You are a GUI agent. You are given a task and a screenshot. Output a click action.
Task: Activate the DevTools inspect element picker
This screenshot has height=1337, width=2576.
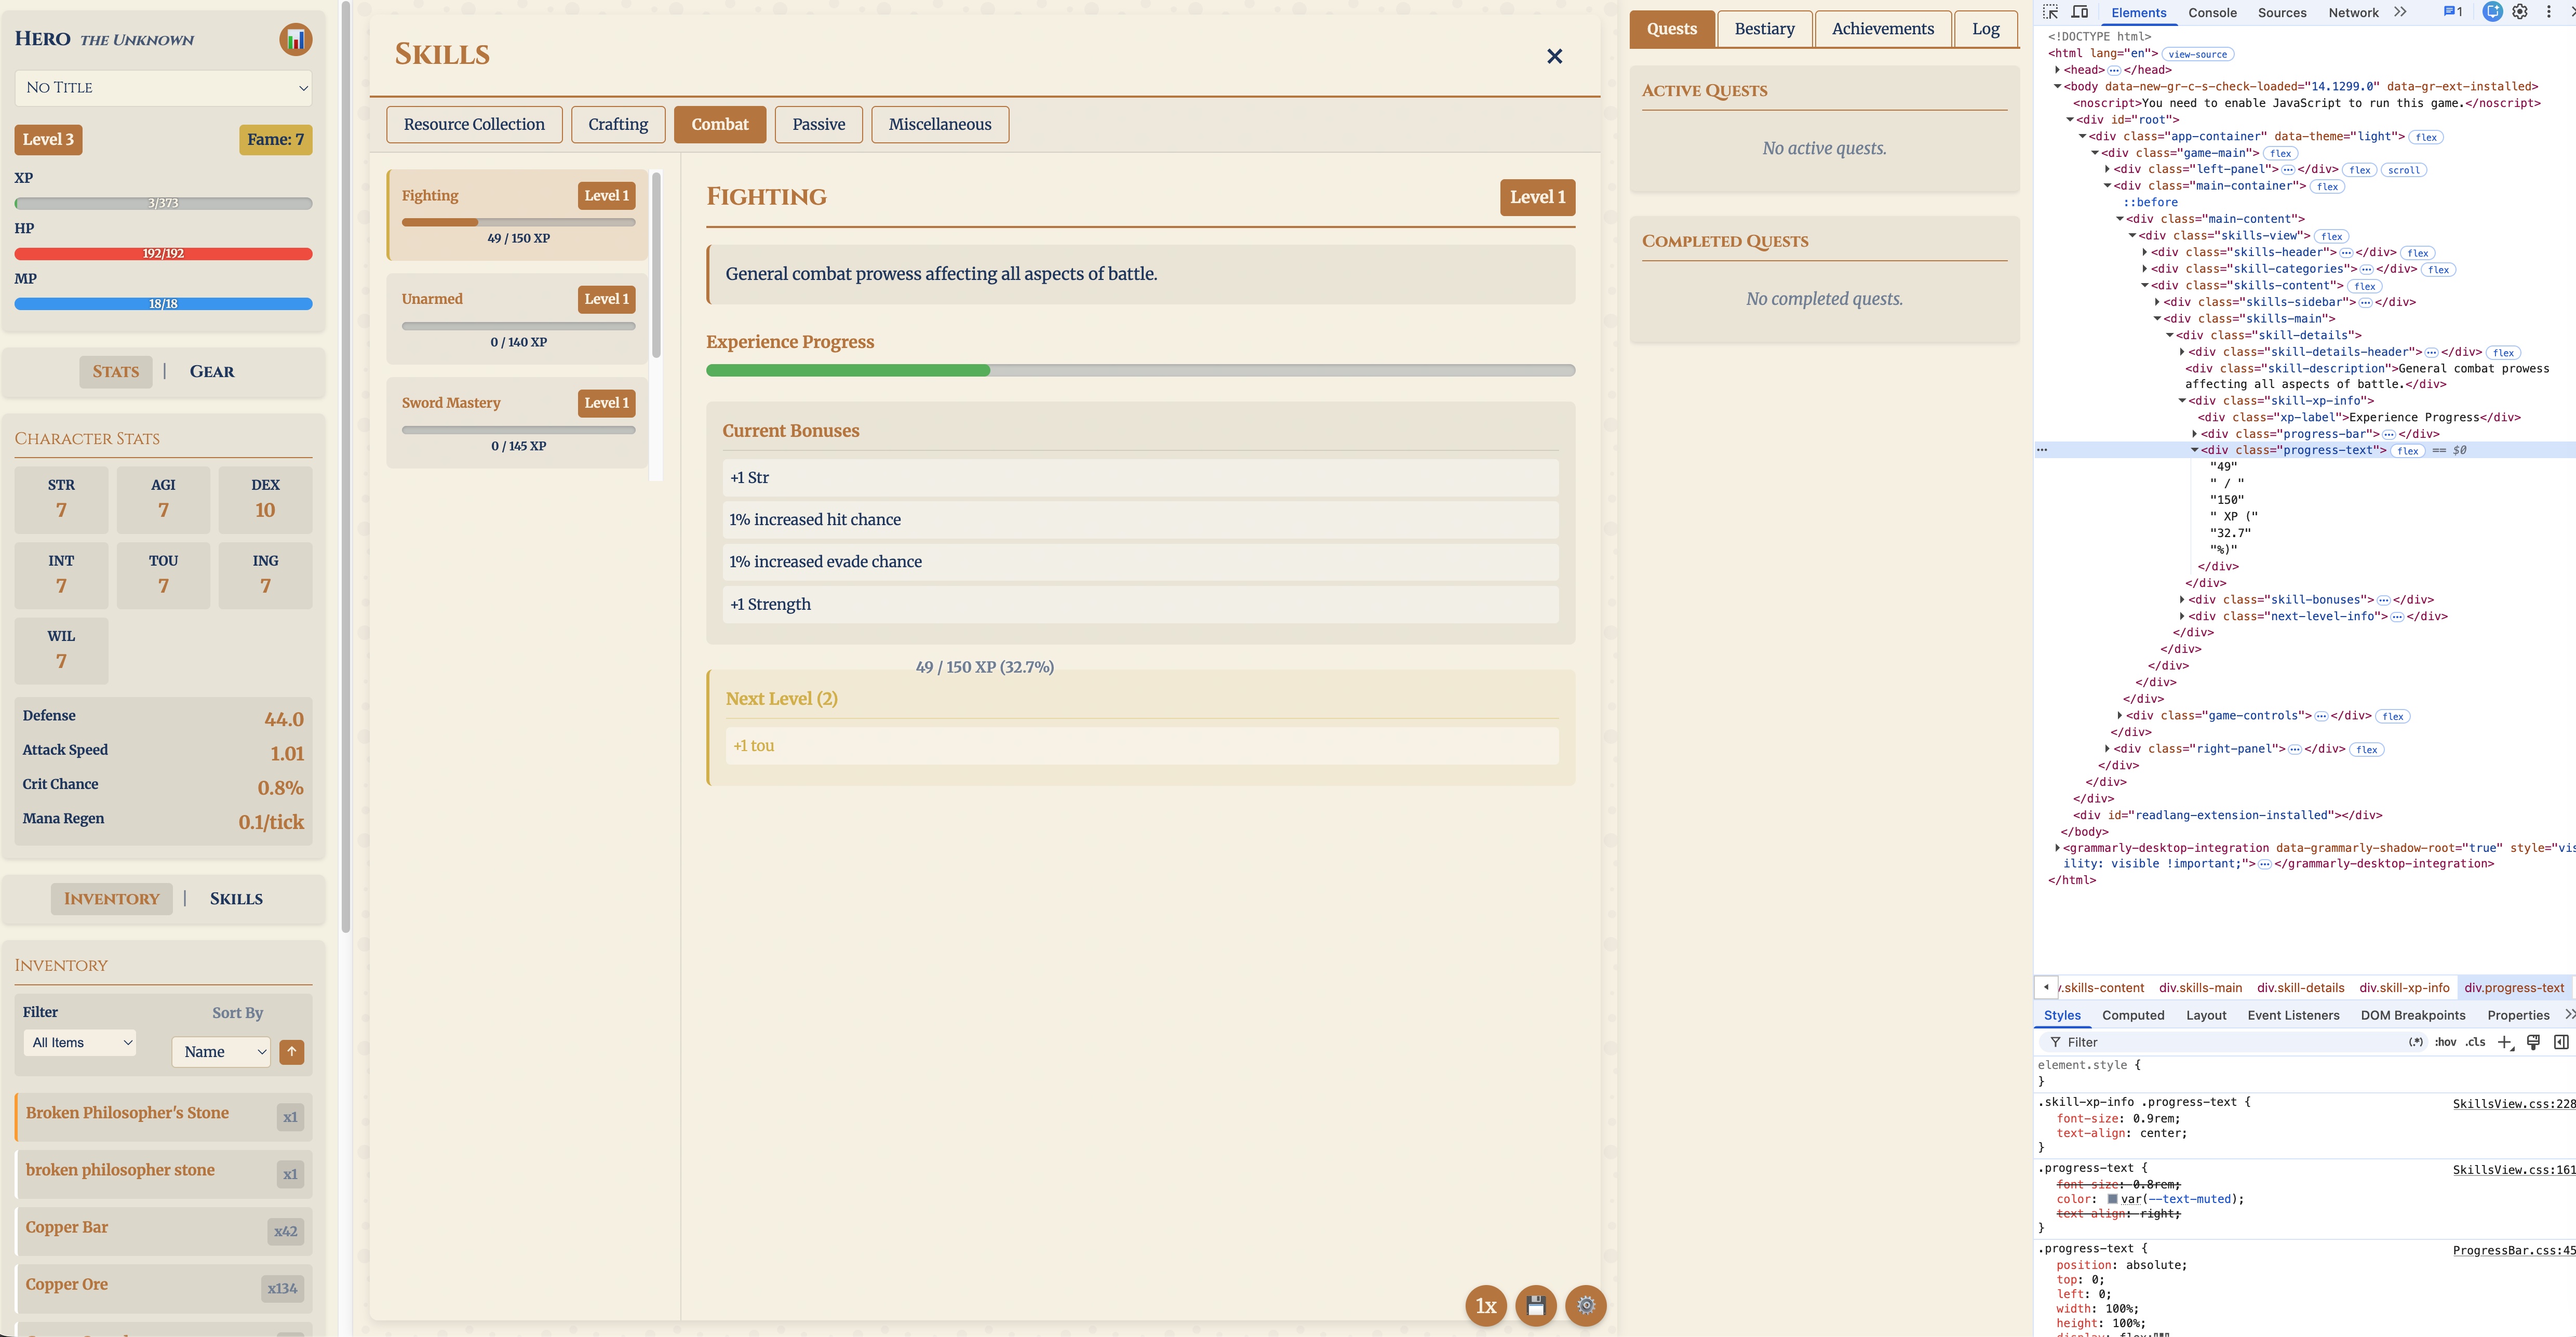[2050, 12]
